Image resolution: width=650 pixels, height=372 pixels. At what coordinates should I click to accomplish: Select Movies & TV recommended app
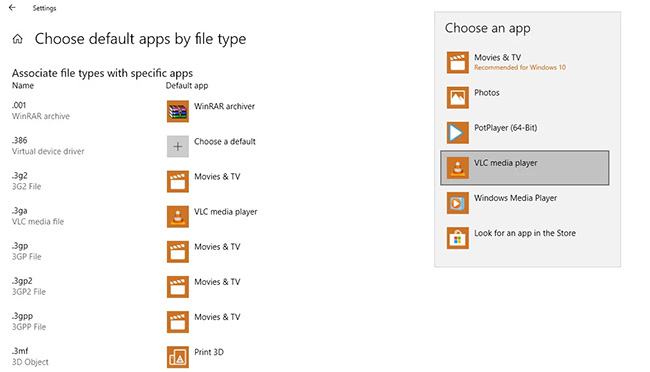click(525, 62)
